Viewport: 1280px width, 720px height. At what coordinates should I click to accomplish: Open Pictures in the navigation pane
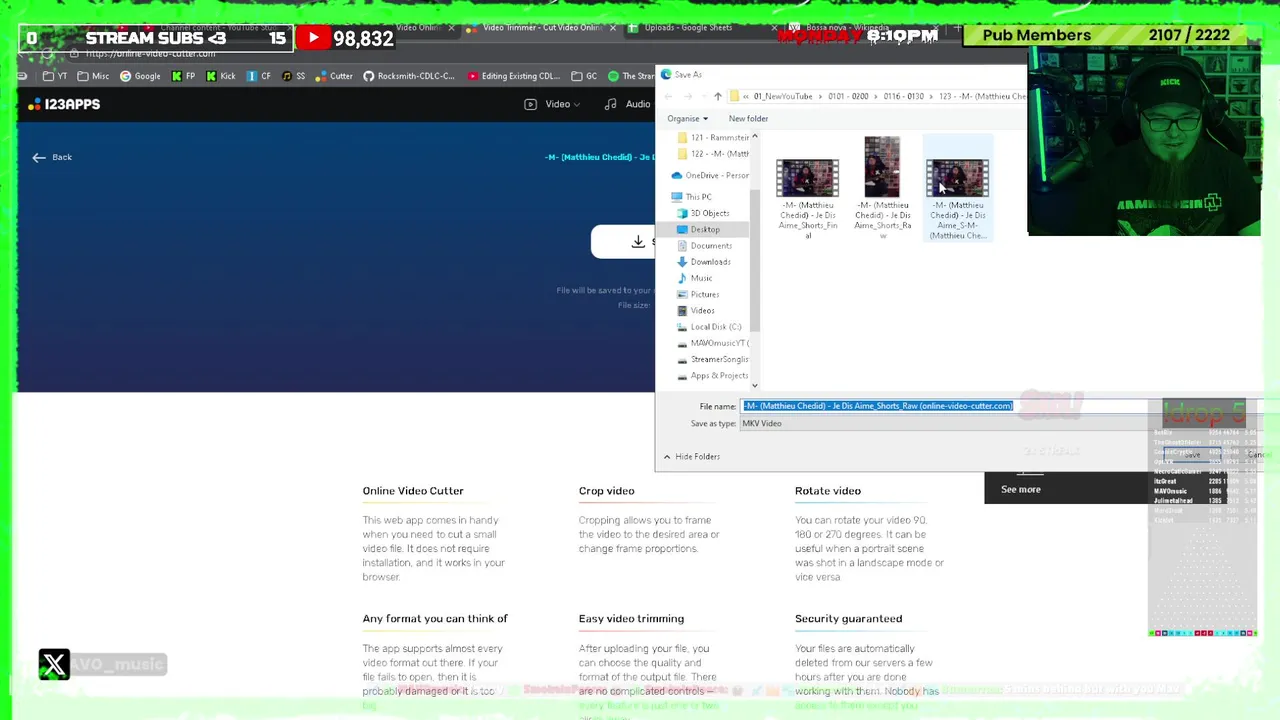(698, 294)
